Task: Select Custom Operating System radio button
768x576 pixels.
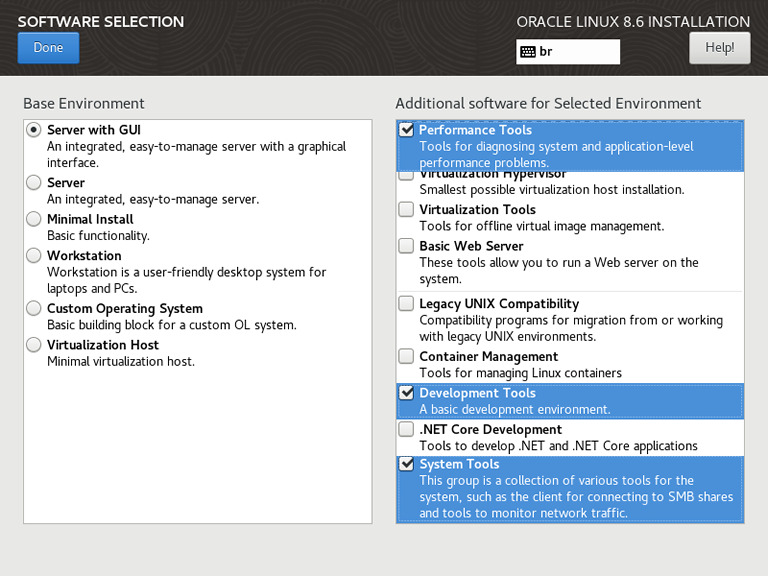Action: click(x=34, y=309)
